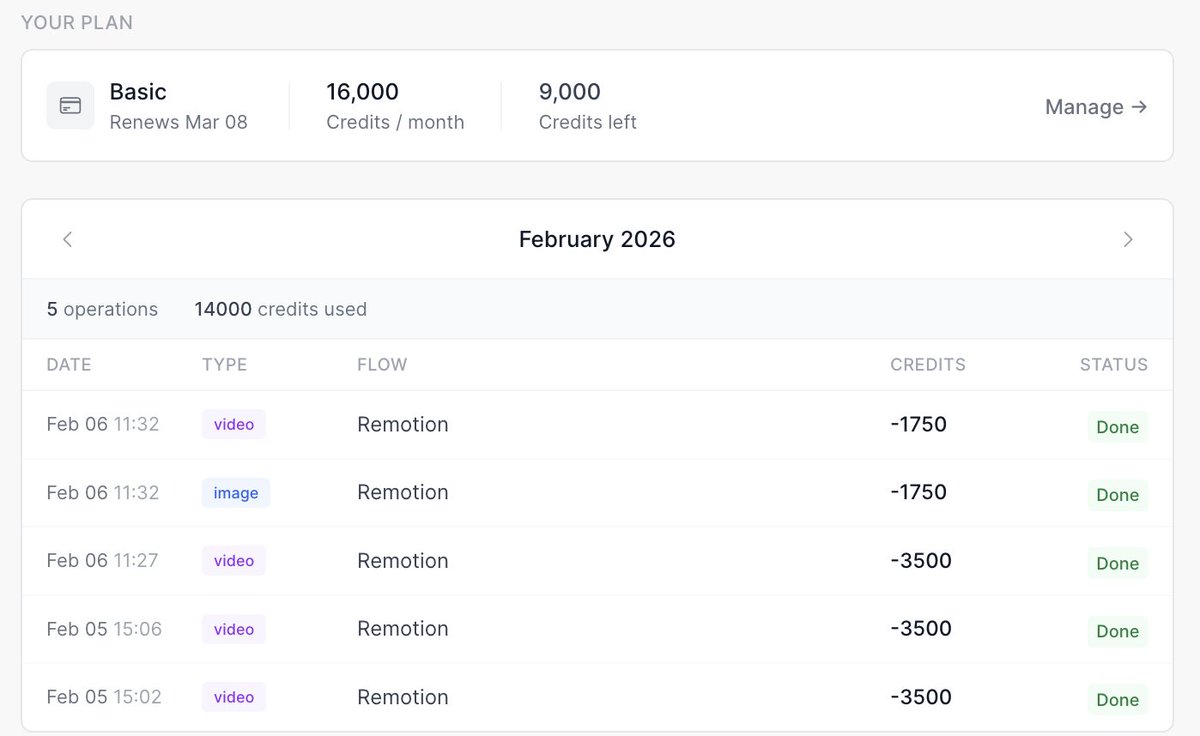Click Remotion flow in Feb 06 11:27 row

pyautogui.click(x=403, y=561)
